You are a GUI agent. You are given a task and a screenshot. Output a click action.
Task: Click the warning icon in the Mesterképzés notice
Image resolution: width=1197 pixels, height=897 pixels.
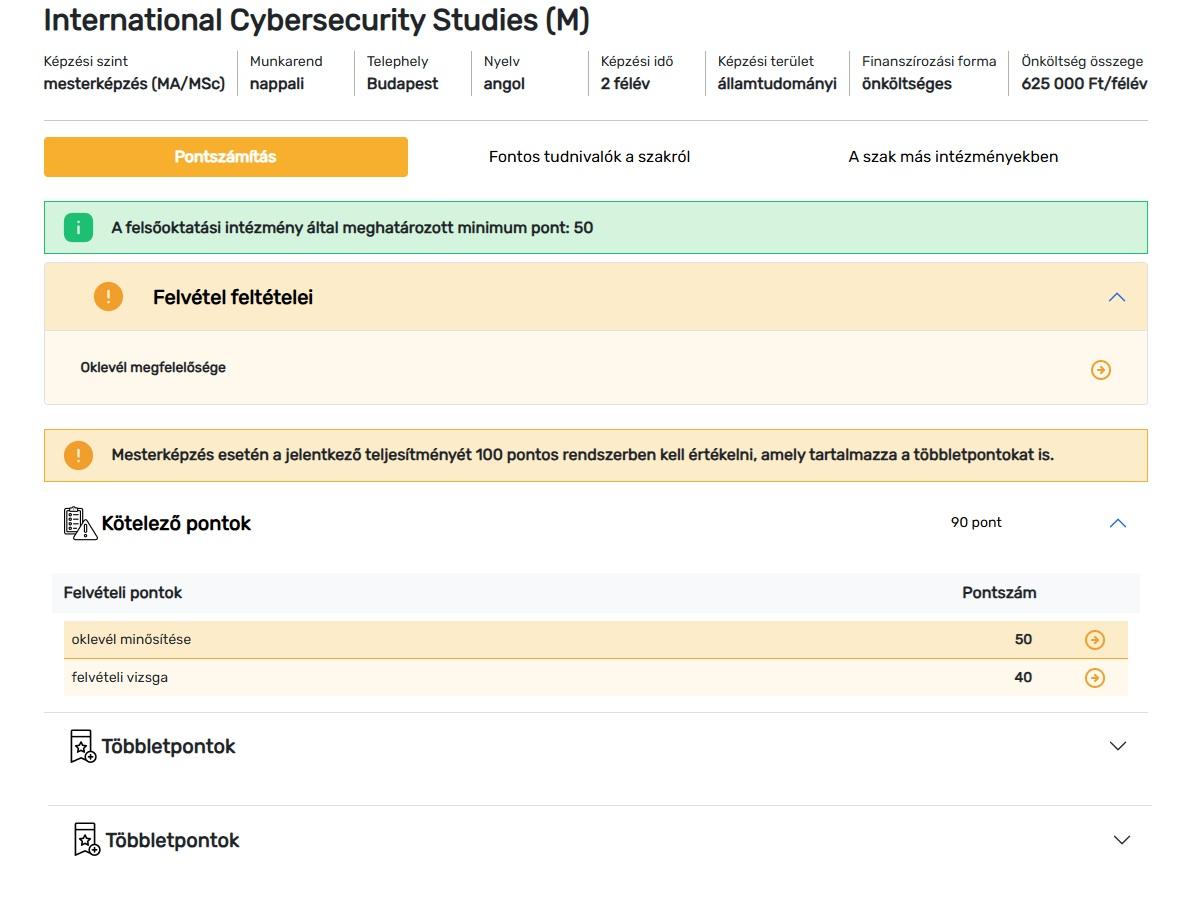[x=78, y=456]
